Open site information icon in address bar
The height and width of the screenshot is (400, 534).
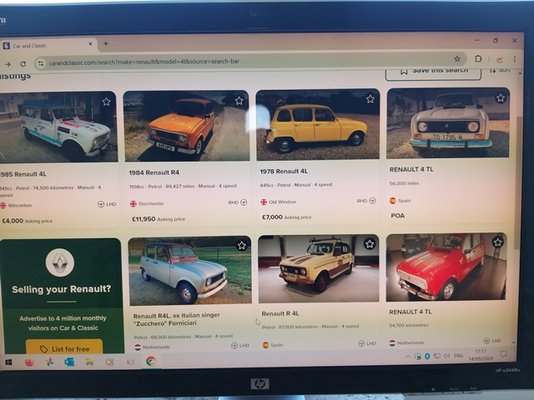(41, 63)
